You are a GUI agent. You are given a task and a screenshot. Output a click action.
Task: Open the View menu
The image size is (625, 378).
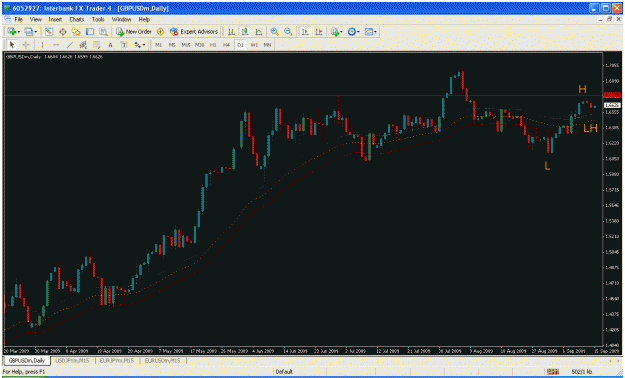click(35, 19)
